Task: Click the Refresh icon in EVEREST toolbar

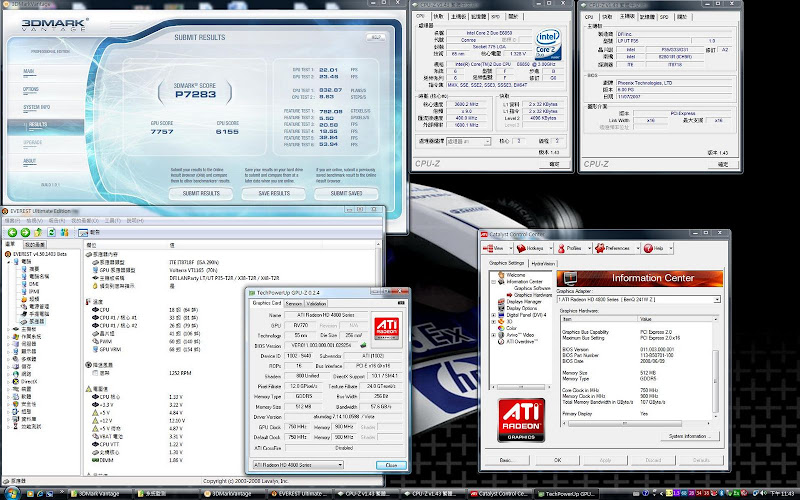Action: 52,233
